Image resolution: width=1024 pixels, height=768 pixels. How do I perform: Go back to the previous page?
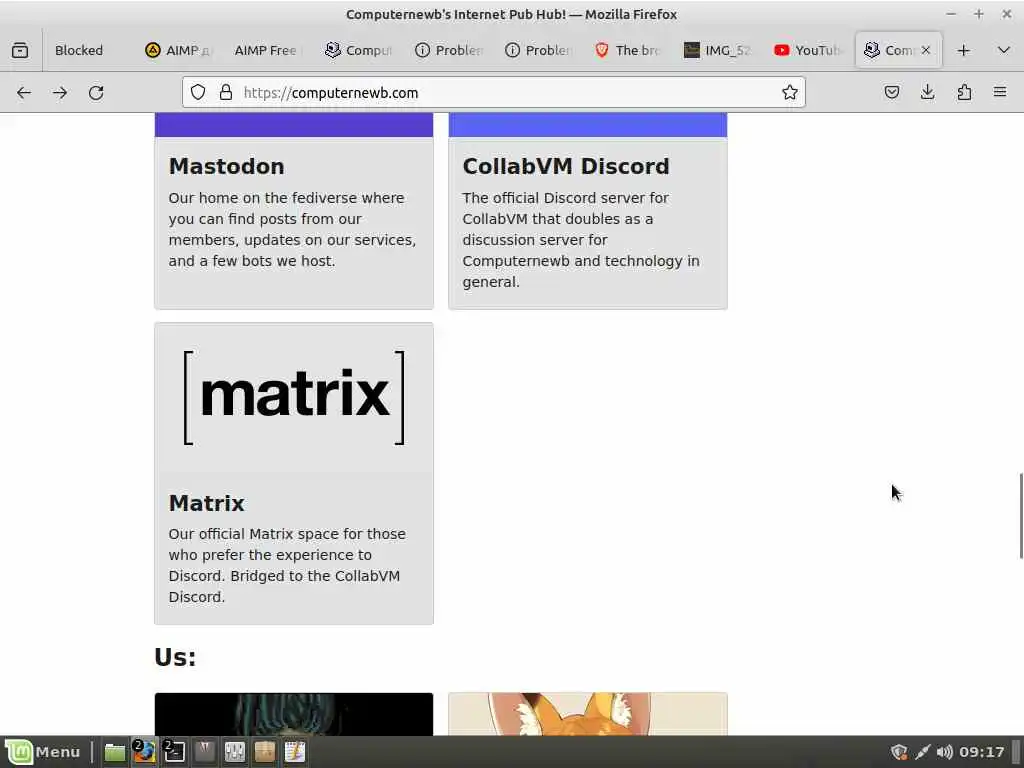[x=24, y=93]
